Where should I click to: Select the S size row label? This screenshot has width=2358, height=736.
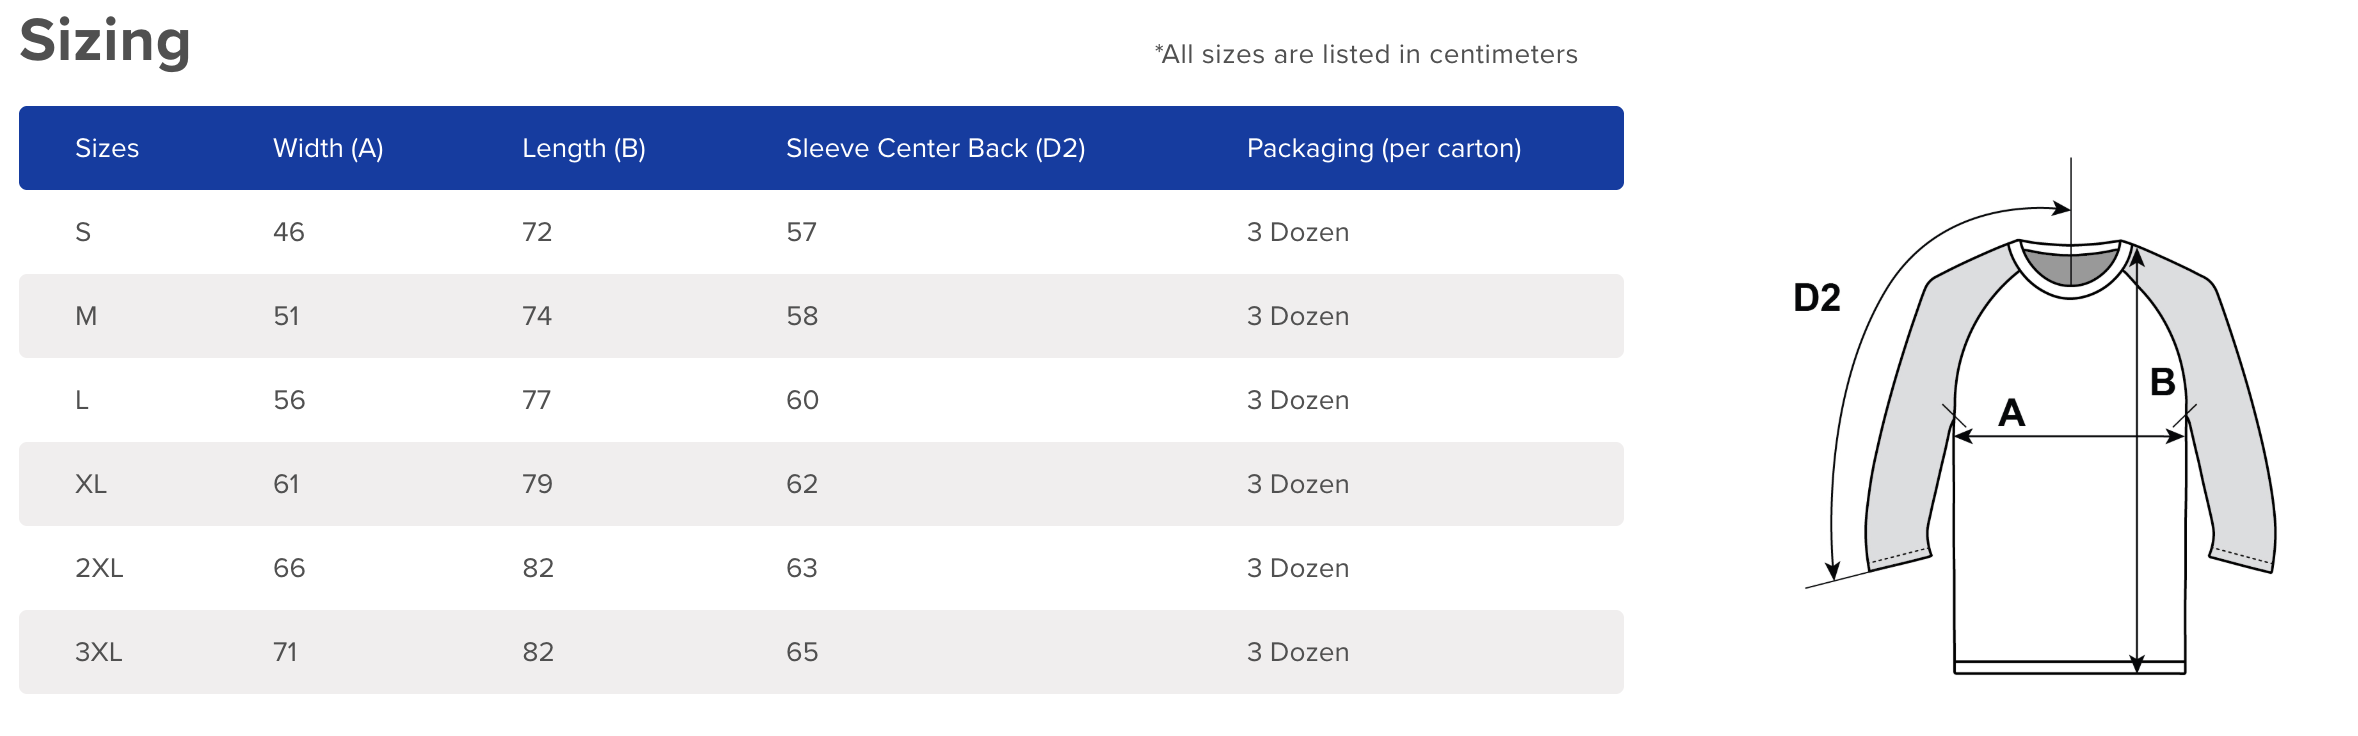click(x=83, y=232)
